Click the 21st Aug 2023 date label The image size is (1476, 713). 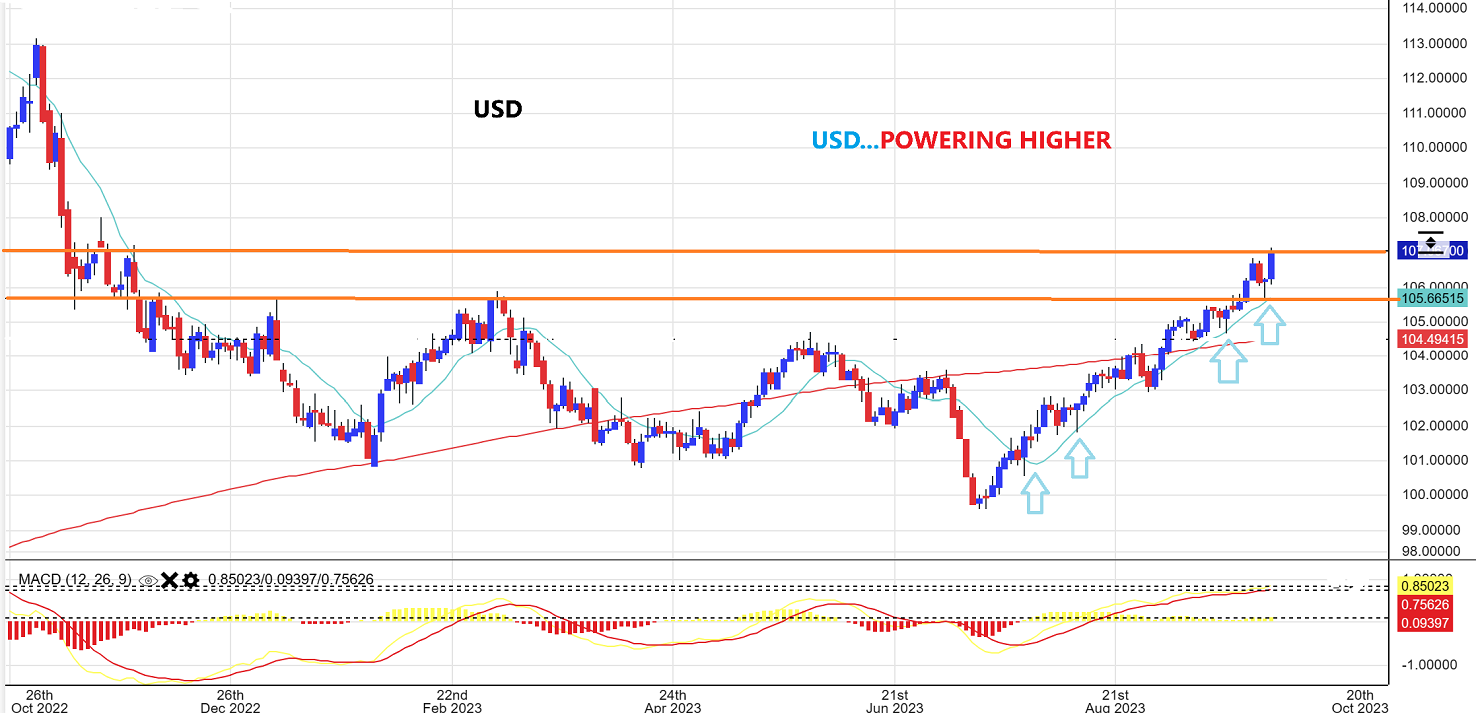pos(1116,701)
